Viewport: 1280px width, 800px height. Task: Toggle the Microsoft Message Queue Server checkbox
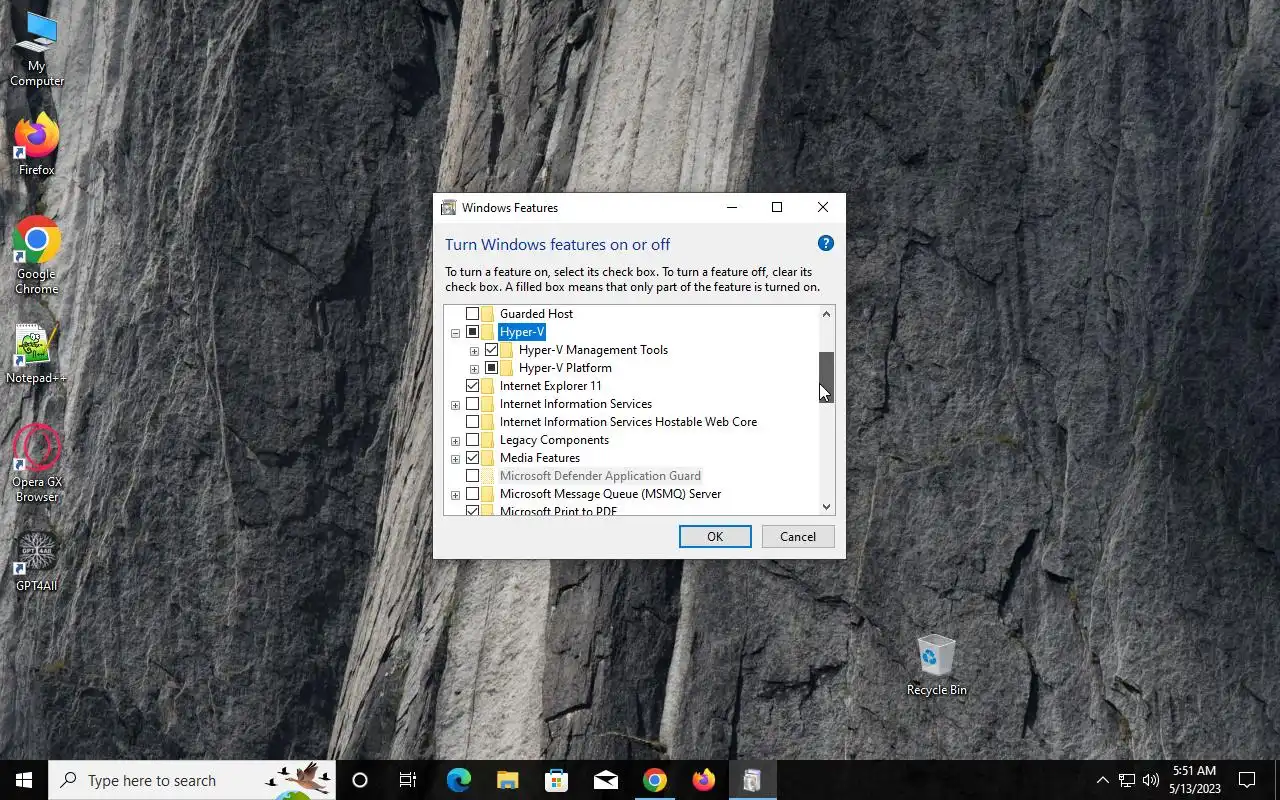point(472,494)
